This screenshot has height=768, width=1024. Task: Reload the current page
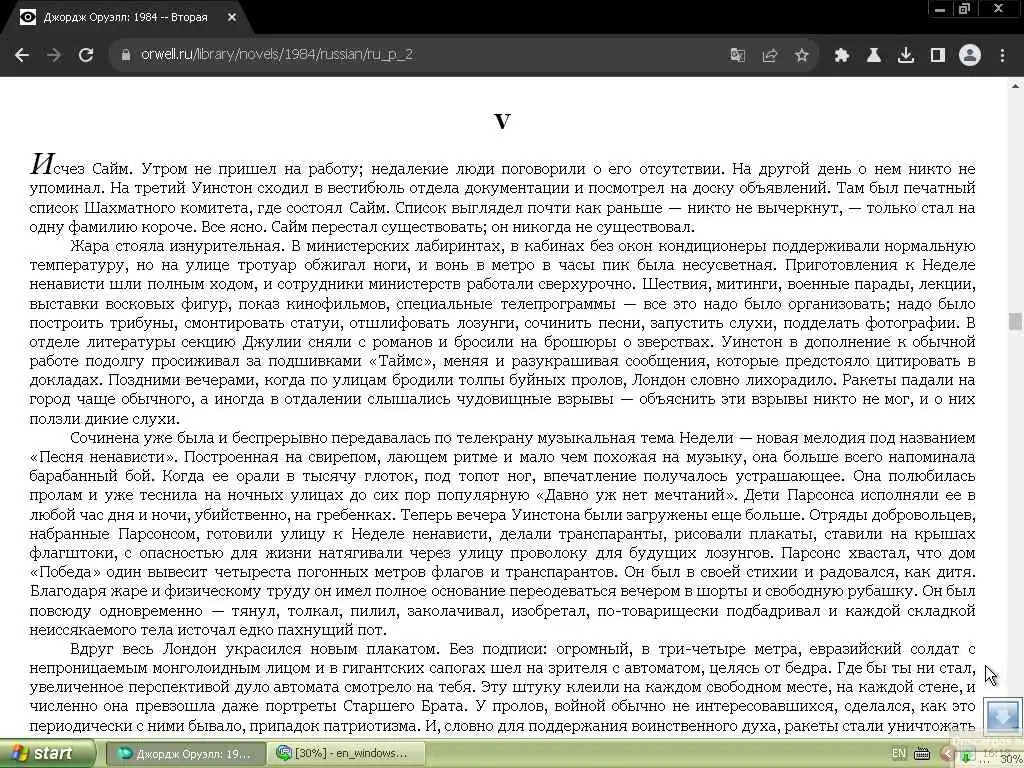86,56
